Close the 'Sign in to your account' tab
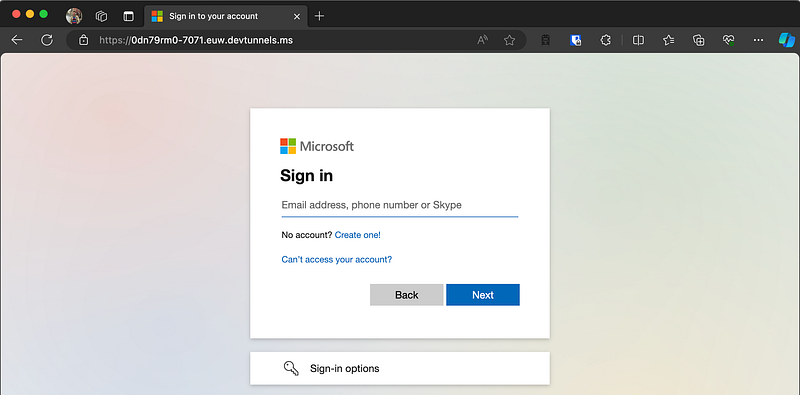Screen dimensions: 800x395 [297, 16]
